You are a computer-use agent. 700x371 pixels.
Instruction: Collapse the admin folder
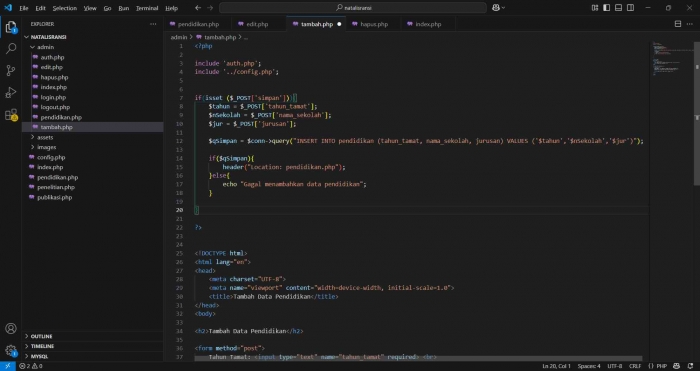[x=32, y=47]
